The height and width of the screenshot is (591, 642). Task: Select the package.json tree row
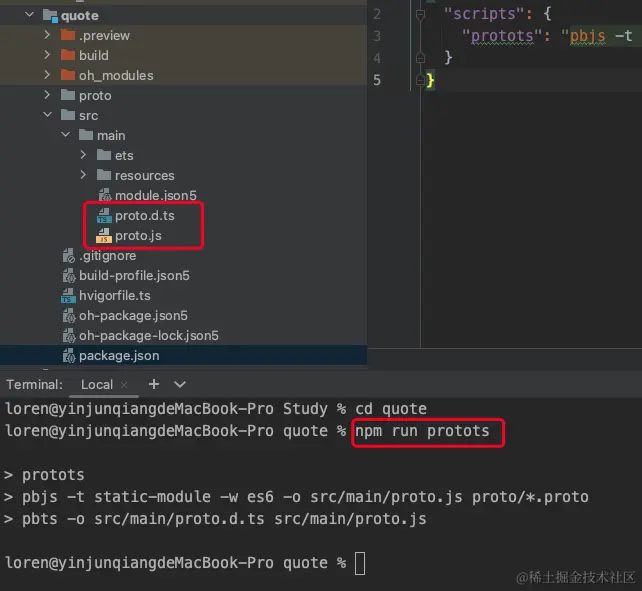(x=183, y=356)
